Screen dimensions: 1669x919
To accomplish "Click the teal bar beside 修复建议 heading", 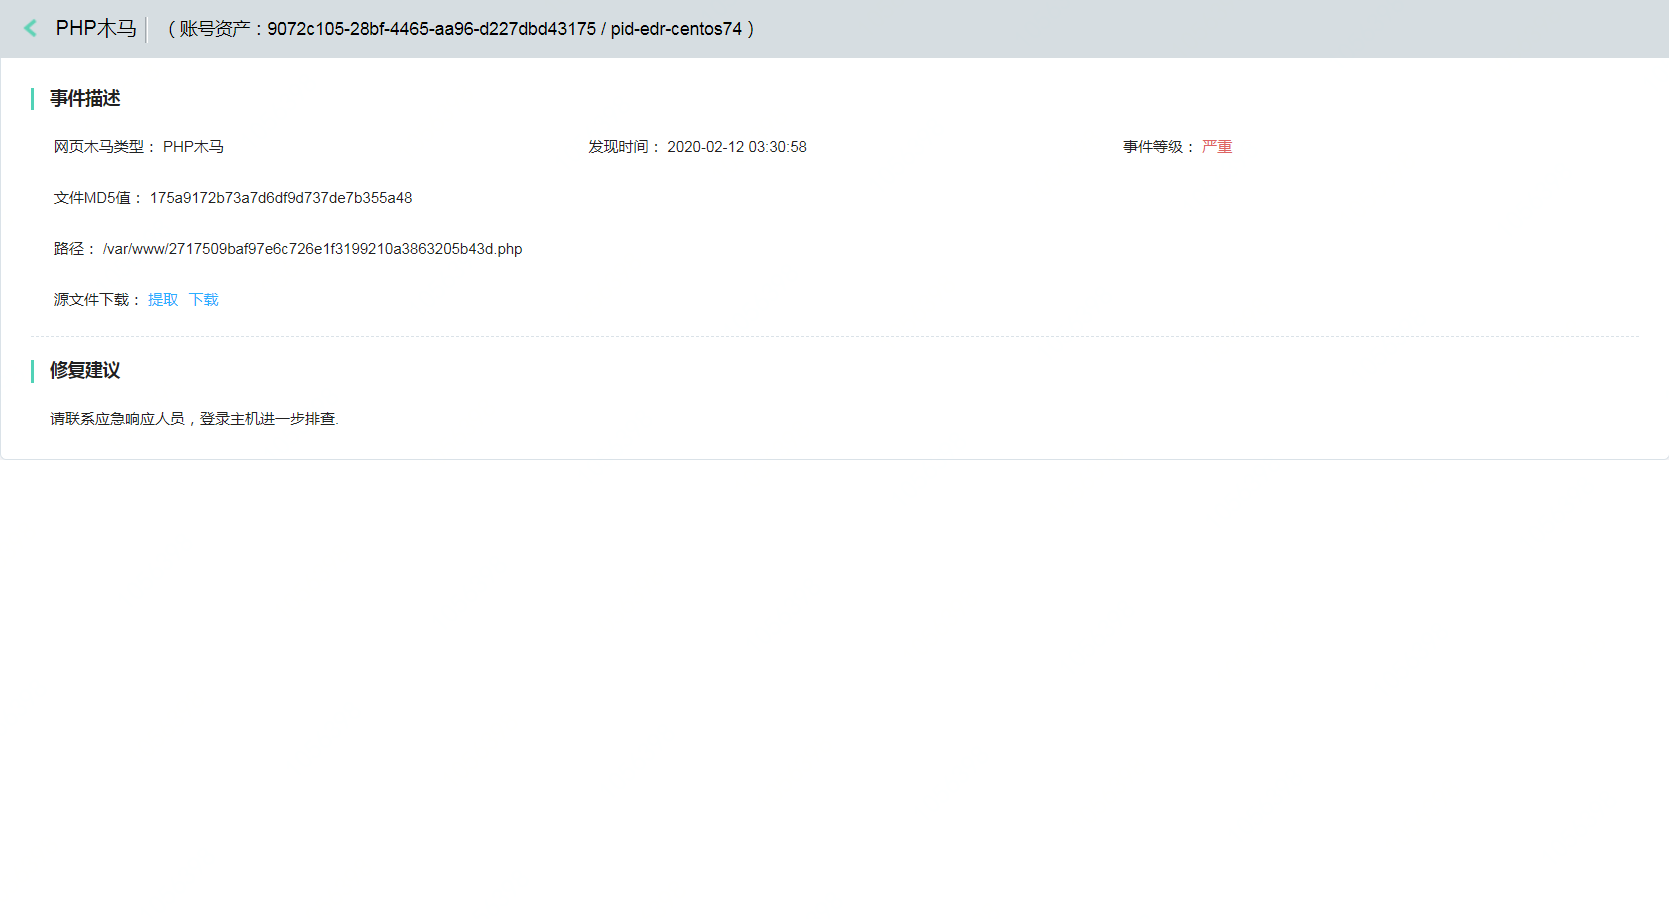I will tap(32, 371).
